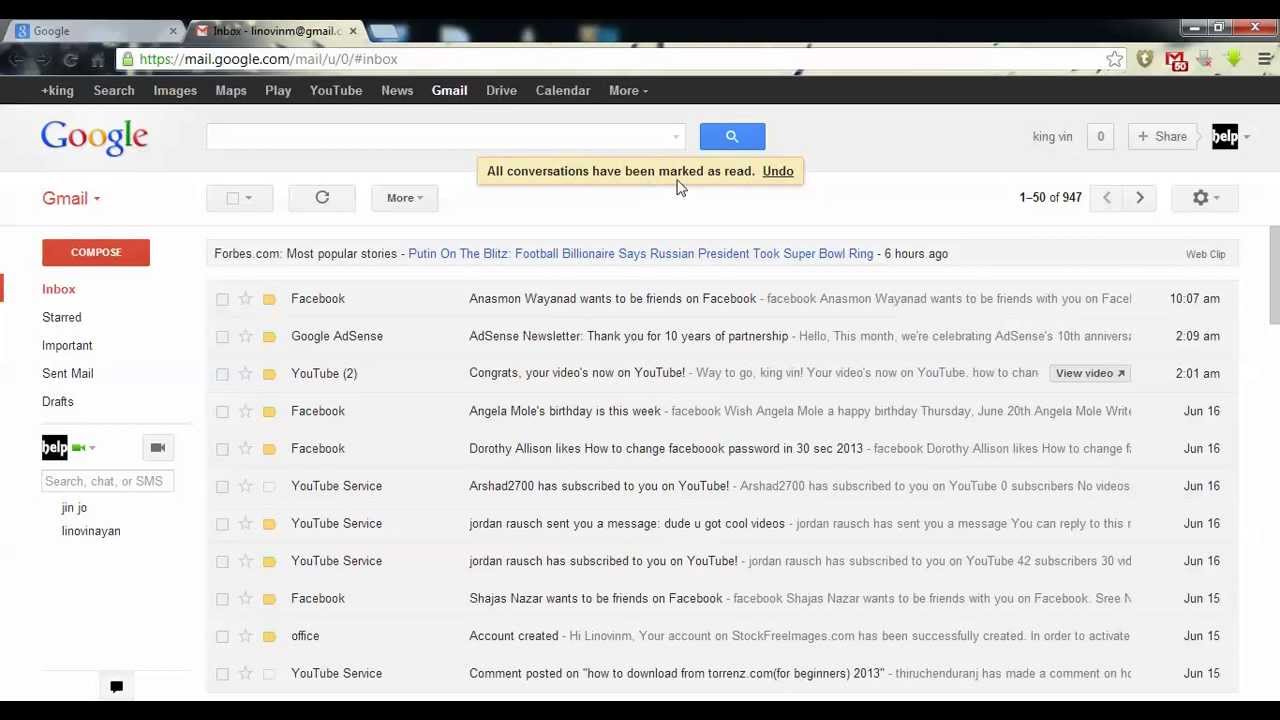Star the Google AdSense email
Viewport: 1280px width, 720px height.
(245, 336)
